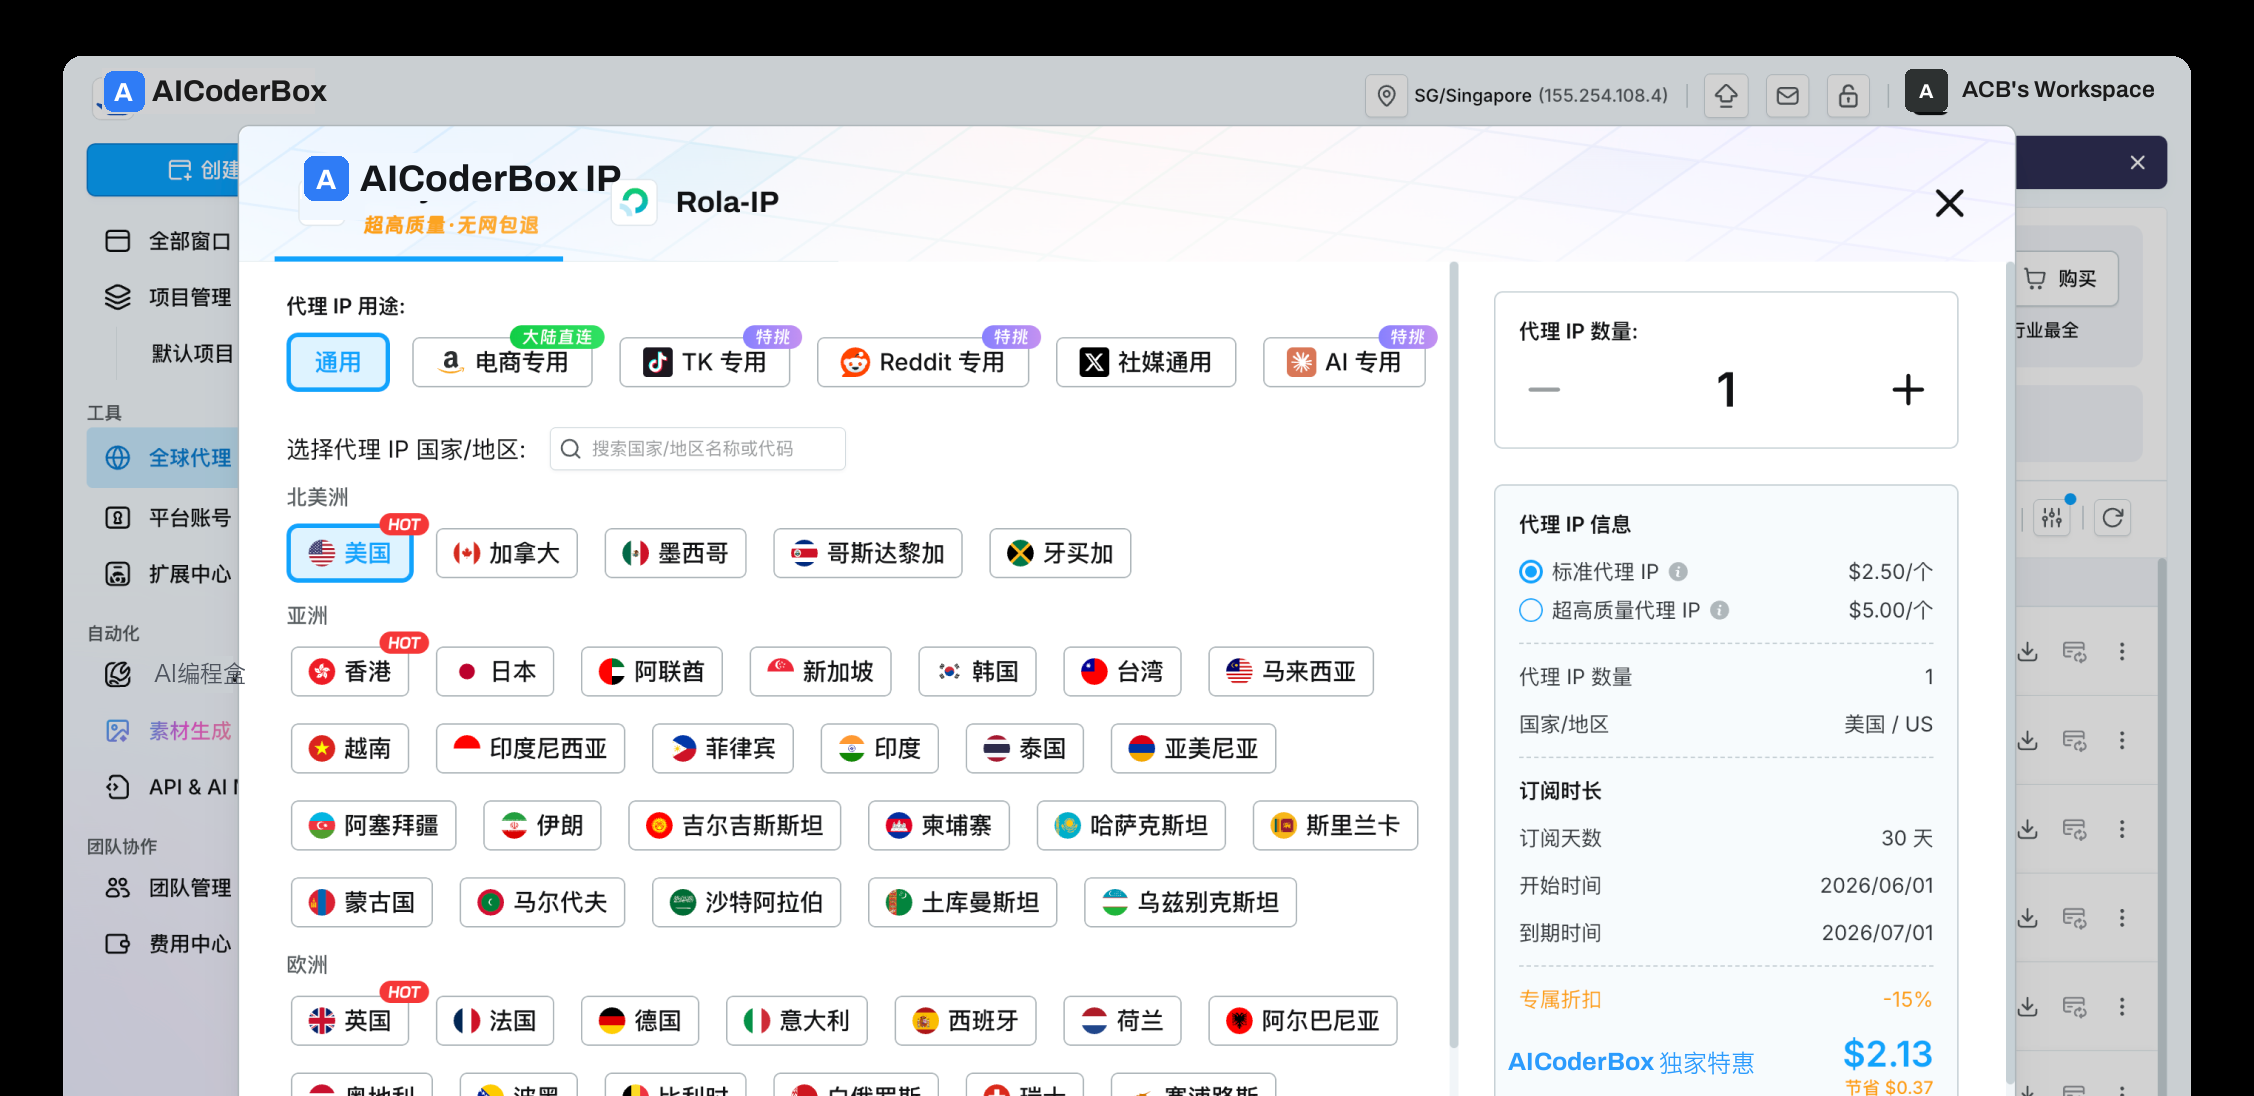Select AI 专用 proxy usage option
The width and height of the screenshot is (2254, 1096).
point(1344,362)
